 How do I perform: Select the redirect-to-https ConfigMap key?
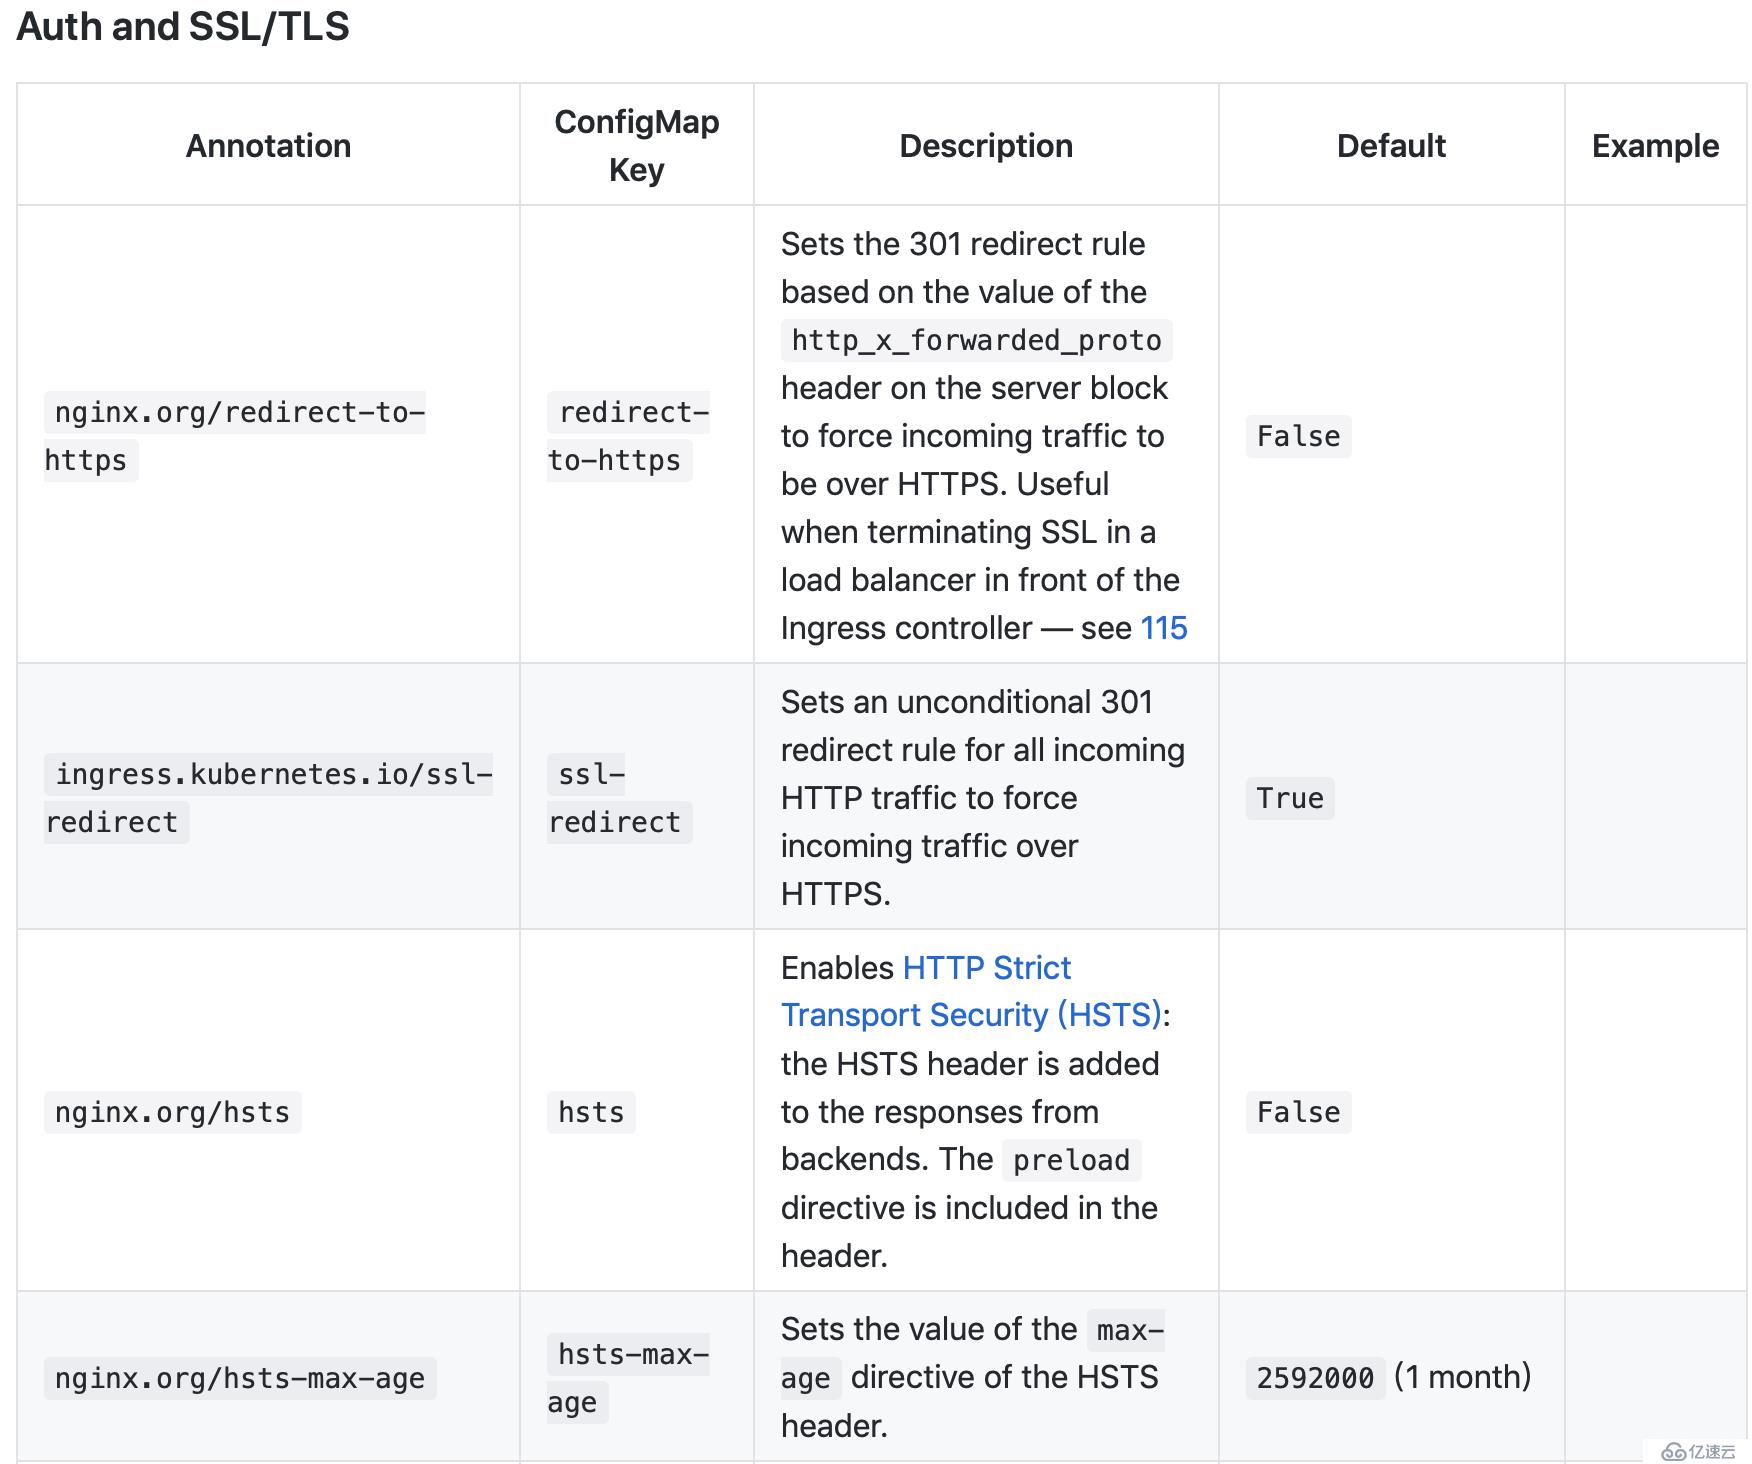tap(628, 436)
